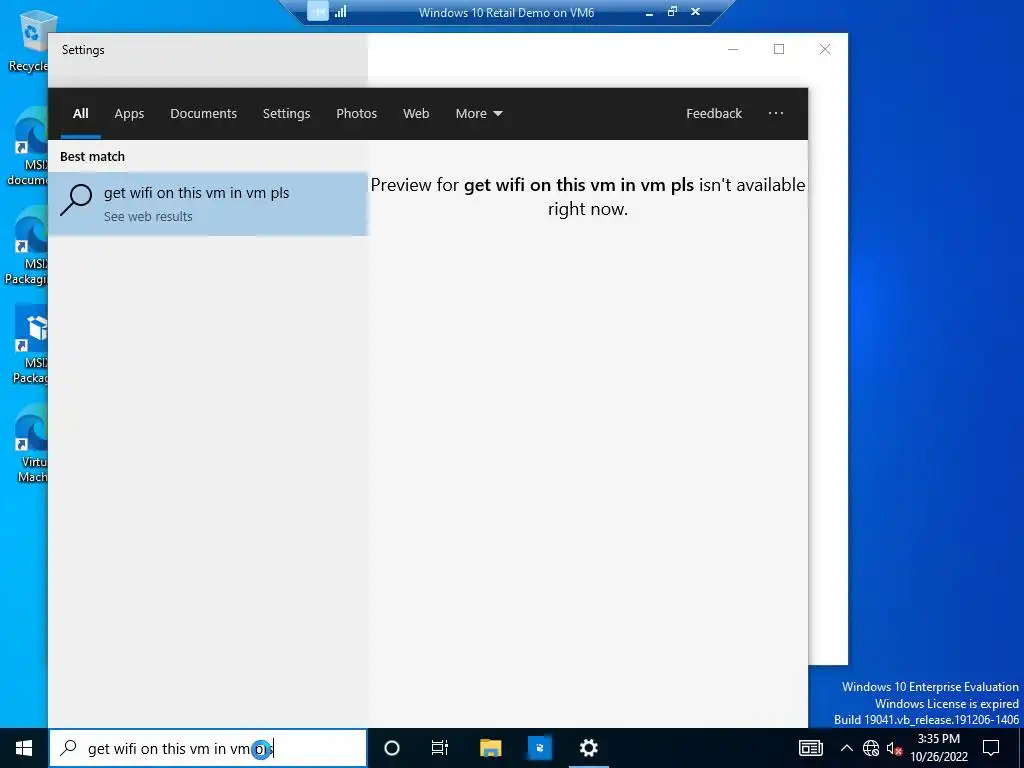Open File Explorer from the taskbar
Screen dimensions: 1024x768
click(x=490, y=748)
